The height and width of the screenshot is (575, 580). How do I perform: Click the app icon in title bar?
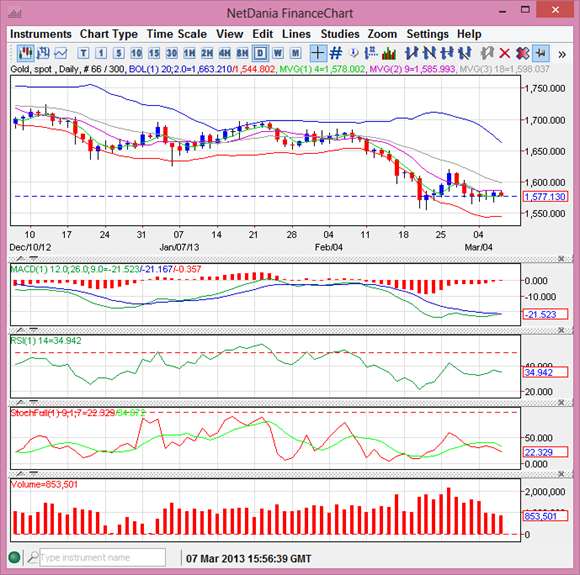[x=14, y=14]
